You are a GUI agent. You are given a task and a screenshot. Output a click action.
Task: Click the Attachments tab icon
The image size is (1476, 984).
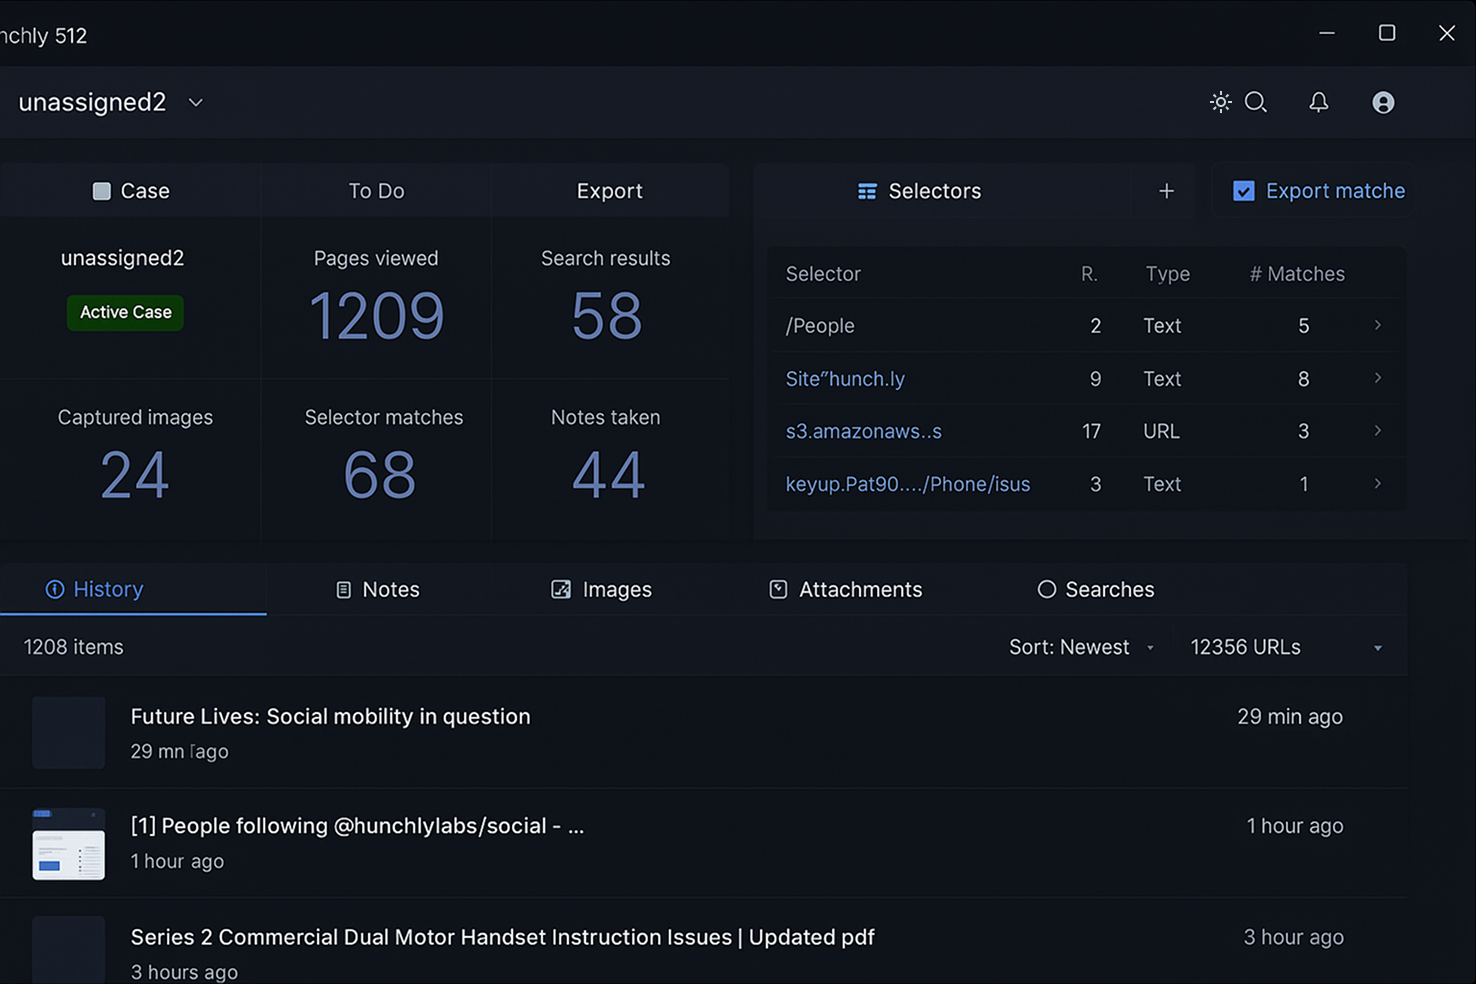pyautogui.click(x=778, y=590)
